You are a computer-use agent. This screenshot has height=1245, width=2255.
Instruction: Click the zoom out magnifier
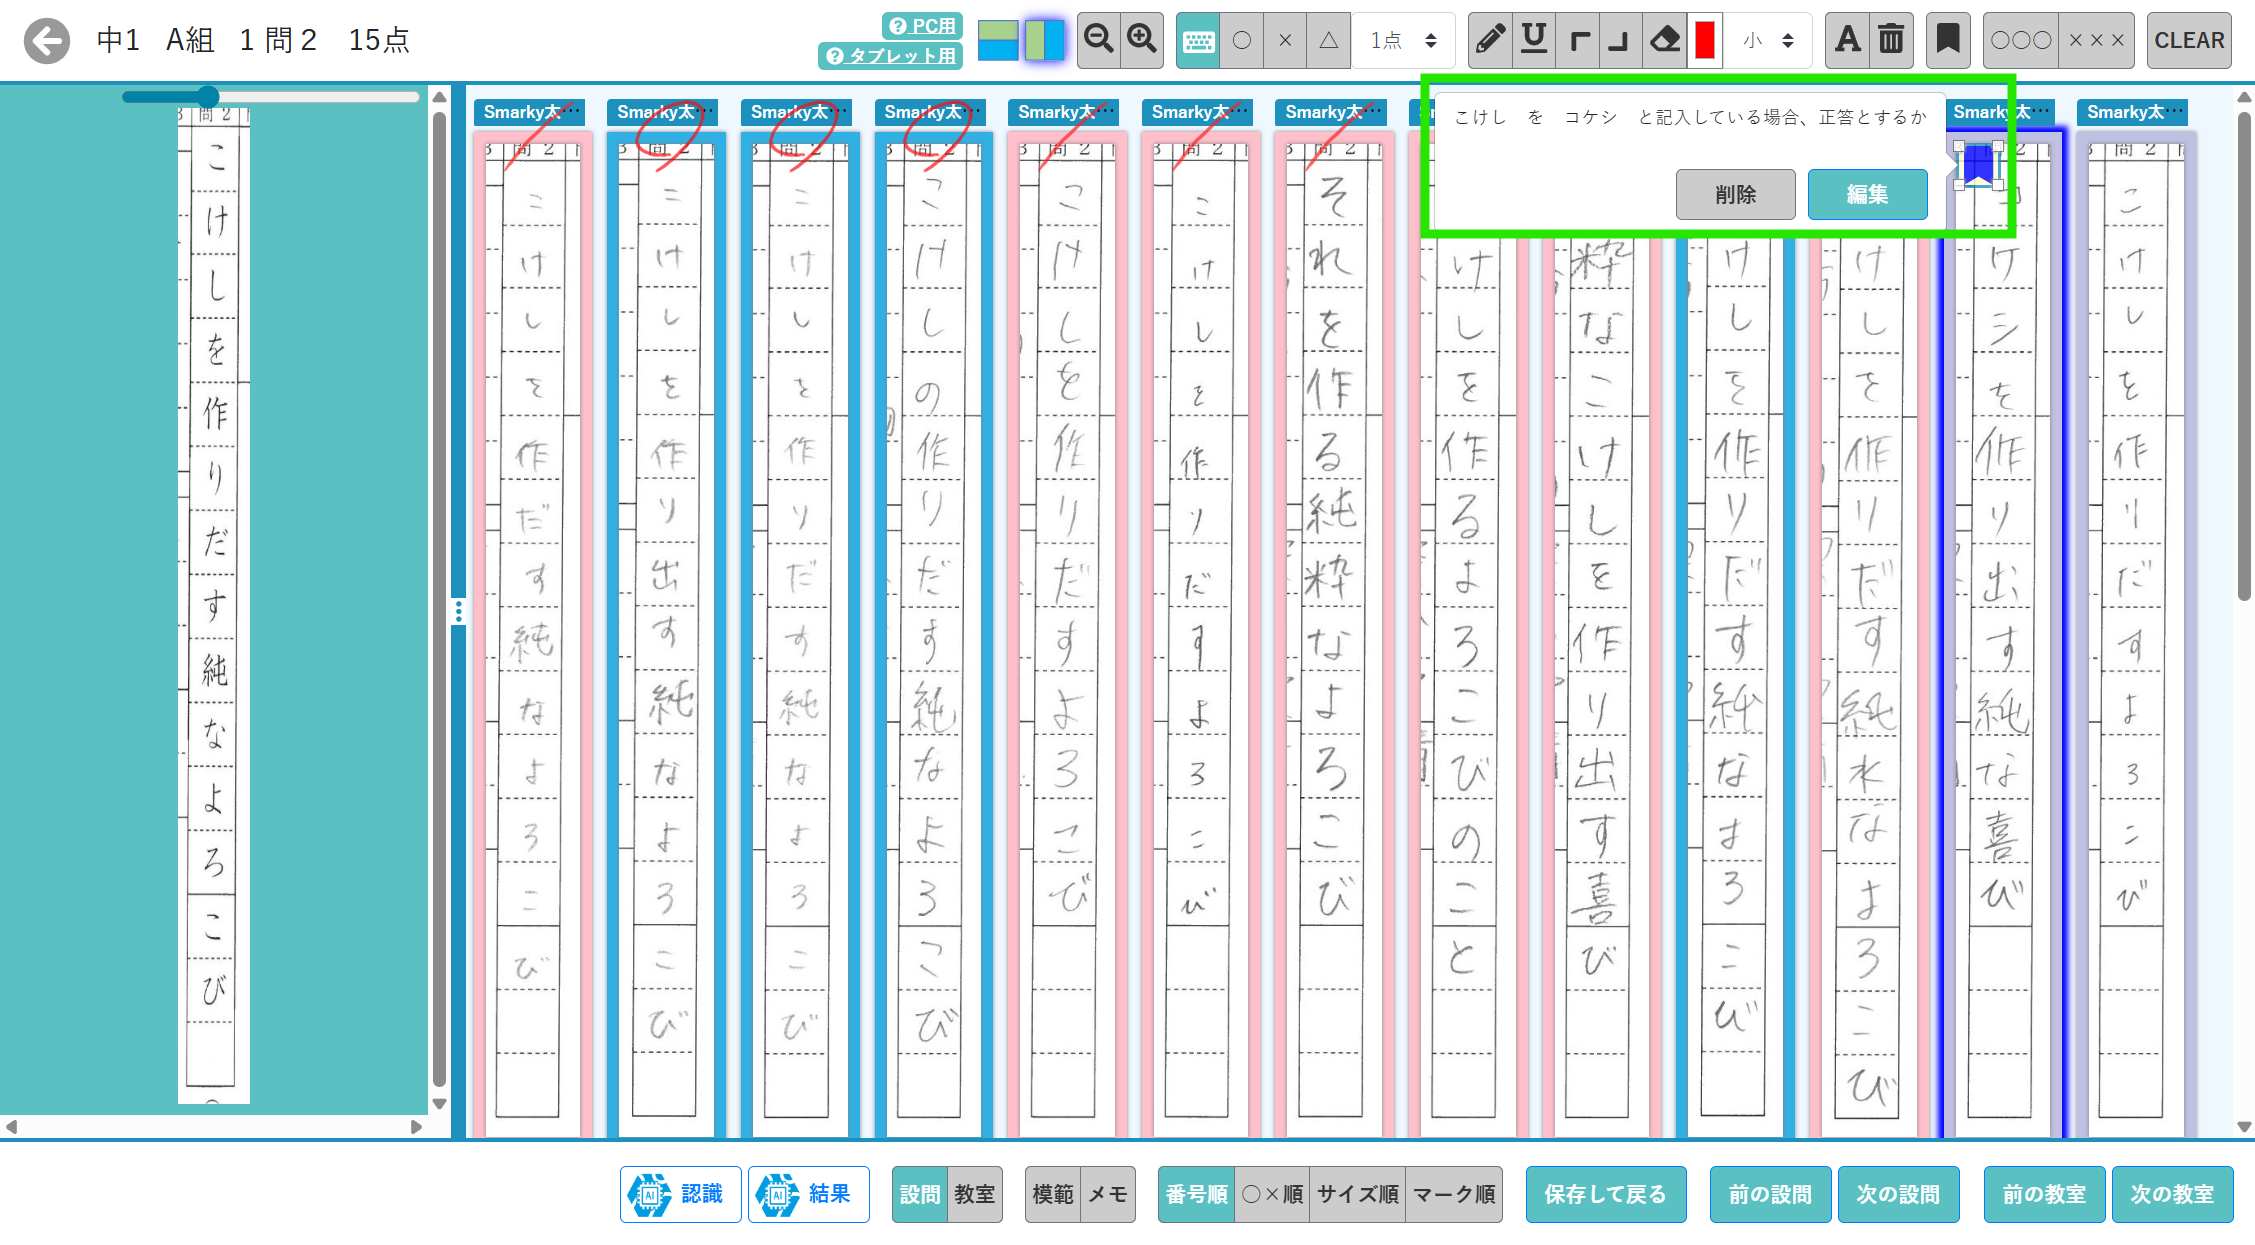1098,40
